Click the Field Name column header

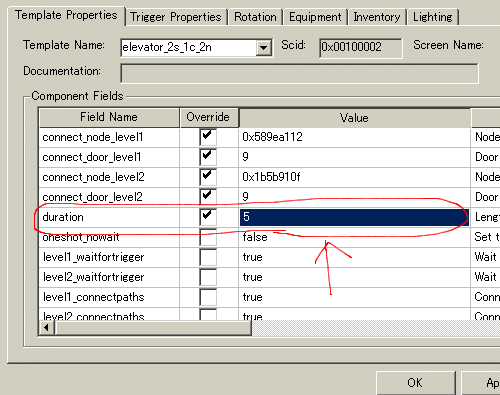coord(109,117)
